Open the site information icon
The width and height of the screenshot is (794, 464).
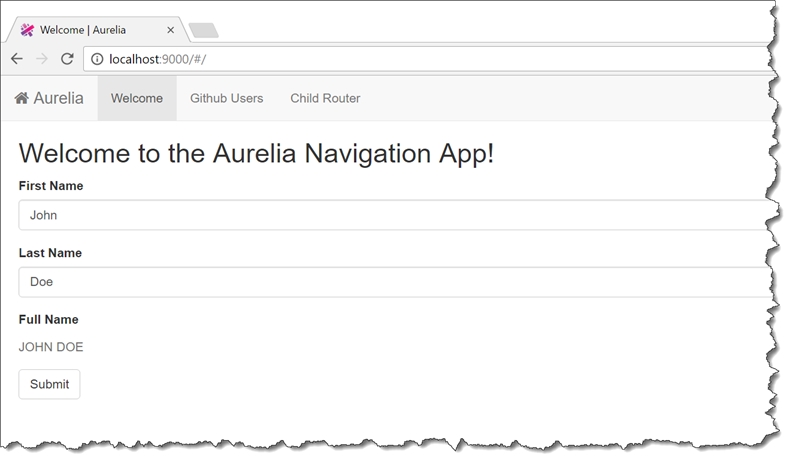pos(97,59)
